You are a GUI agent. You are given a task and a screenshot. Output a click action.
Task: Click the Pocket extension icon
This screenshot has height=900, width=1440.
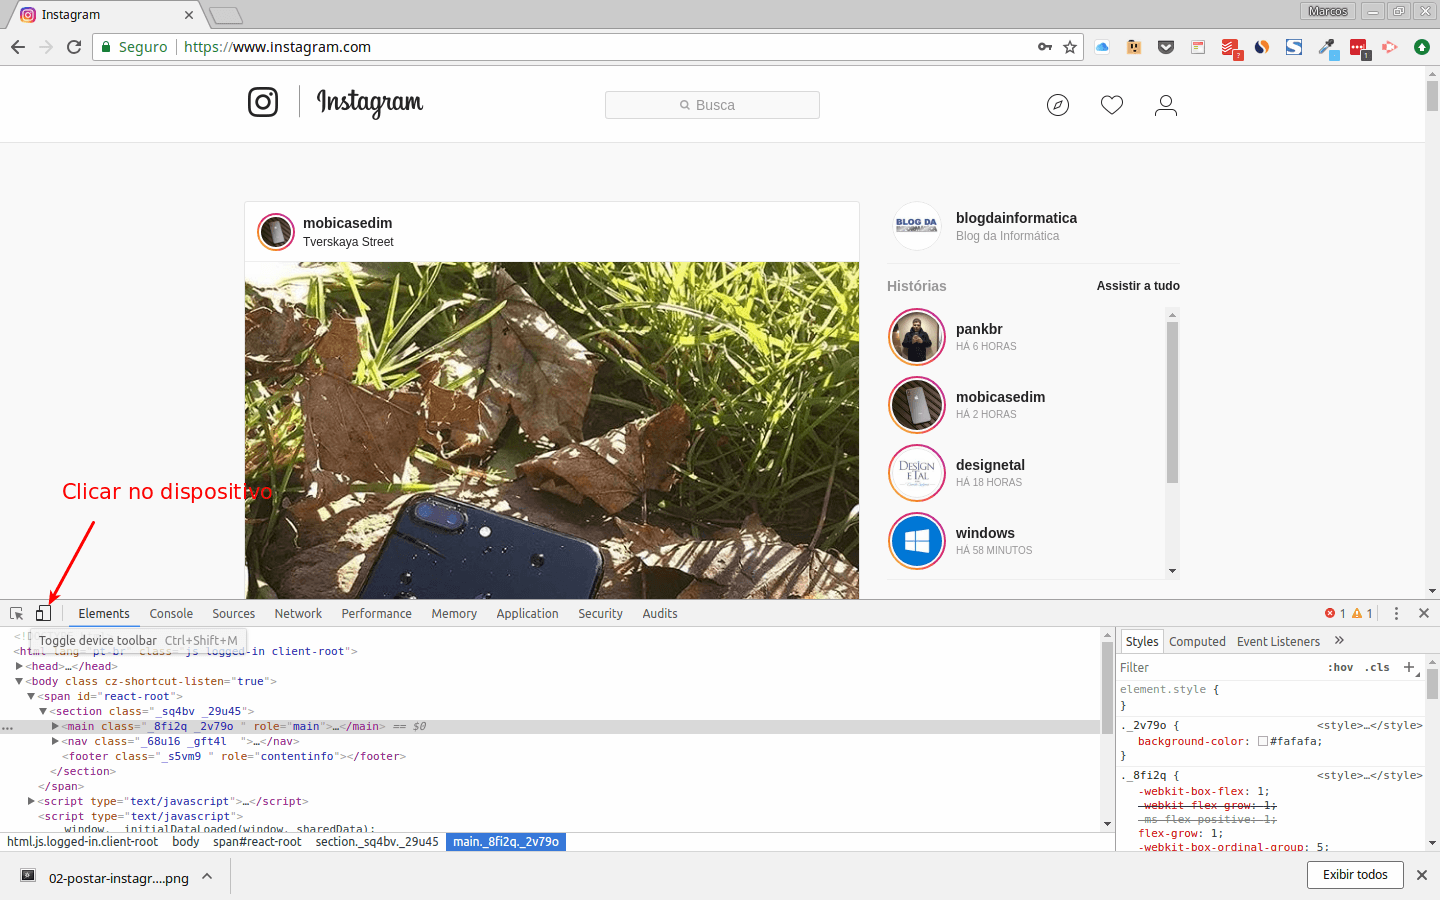pos(1166,47)
